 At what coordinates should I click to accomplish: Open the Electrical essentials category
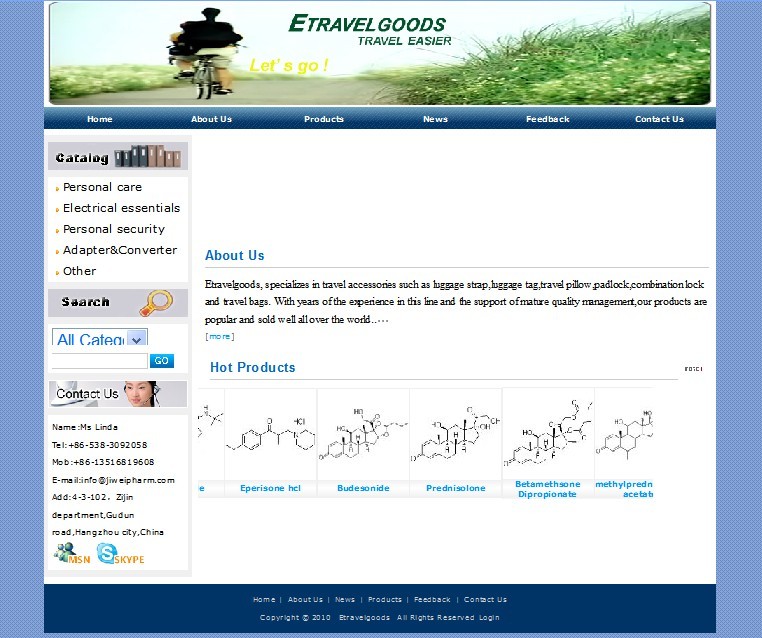tap(121, 208)
